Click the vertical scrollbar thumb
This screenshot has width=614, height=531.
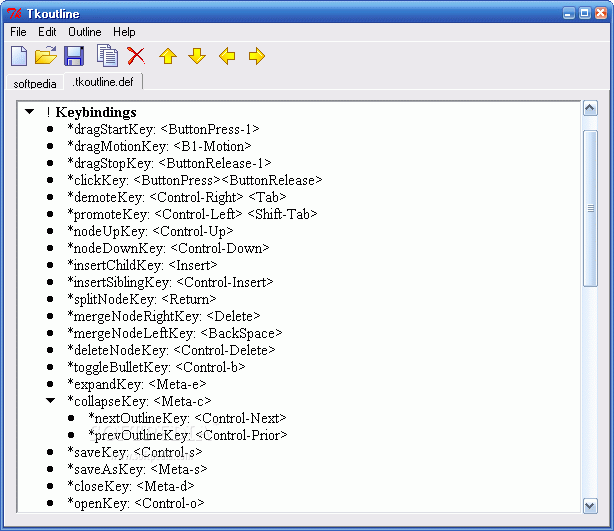(590, 208)
